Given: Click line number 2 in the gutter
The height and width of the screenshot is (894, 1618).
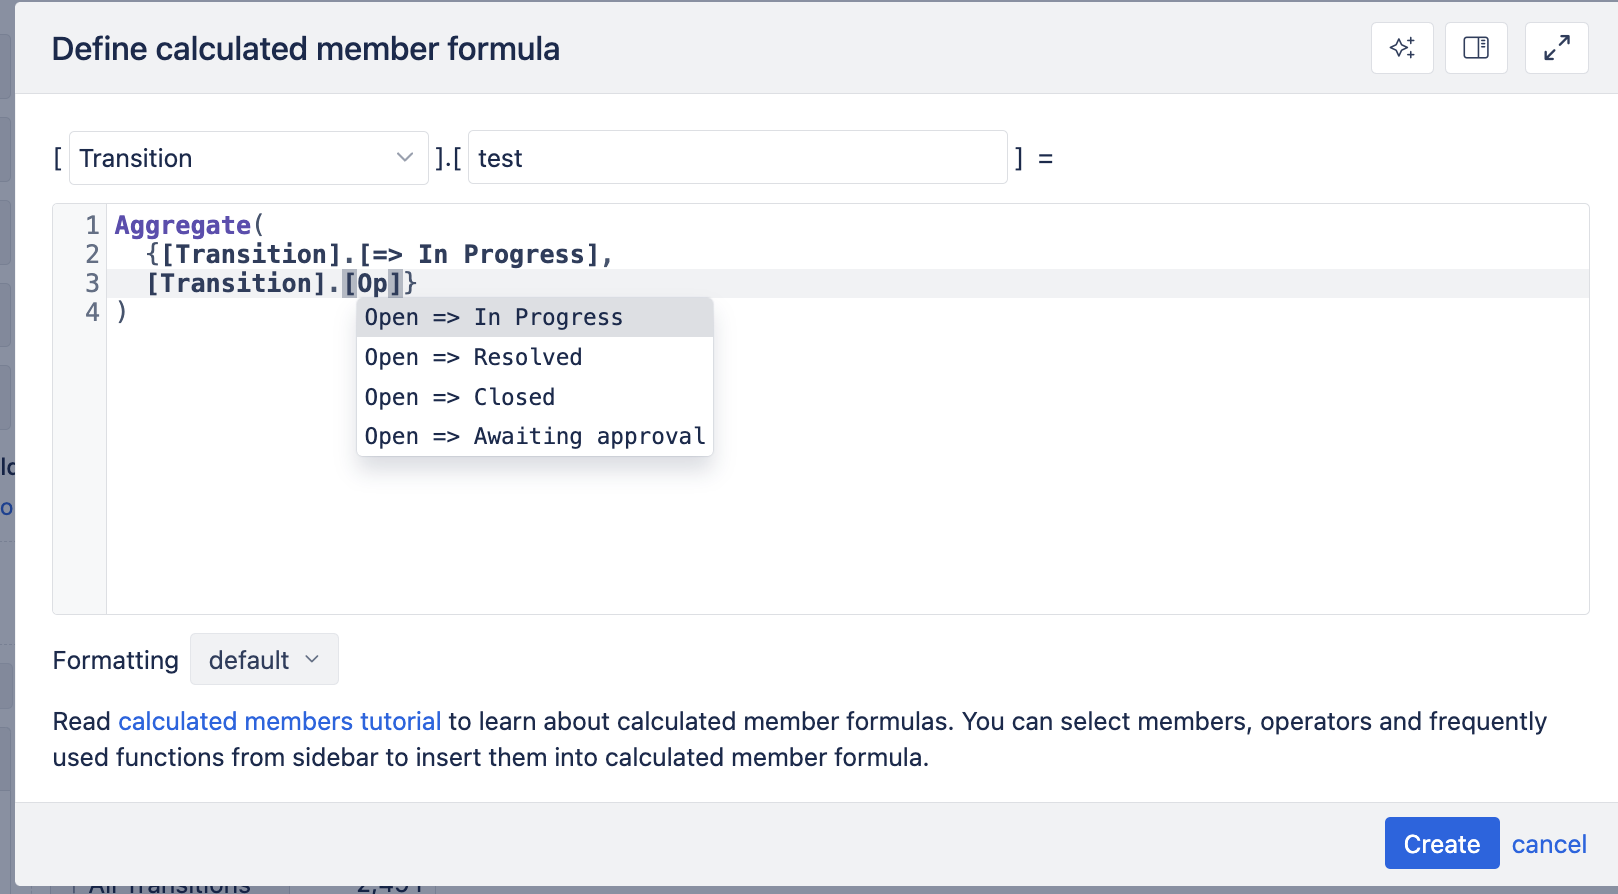Looking at the screenshot, I should click(91, 253).
